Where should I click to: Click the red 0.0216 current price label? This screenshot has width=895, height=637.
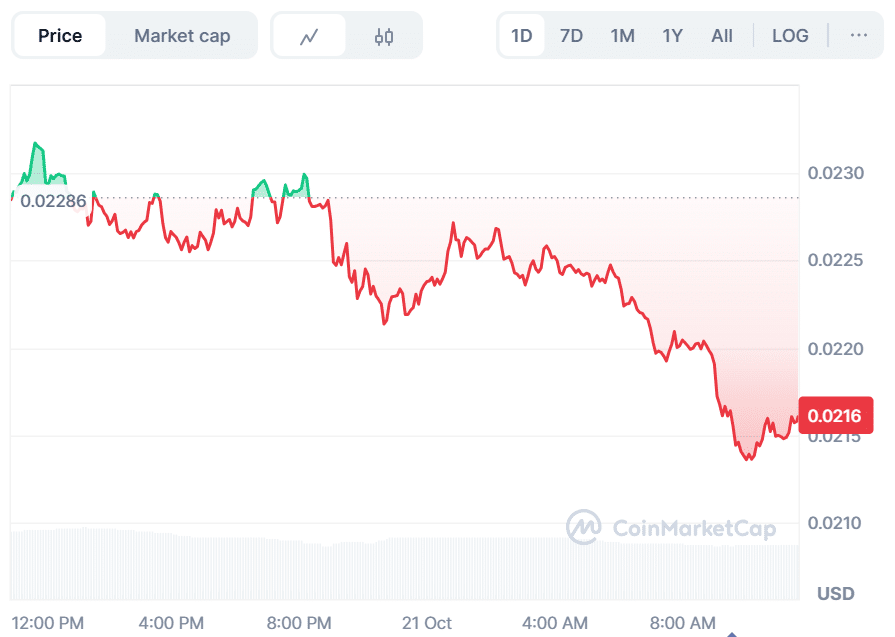pos(836,415)
